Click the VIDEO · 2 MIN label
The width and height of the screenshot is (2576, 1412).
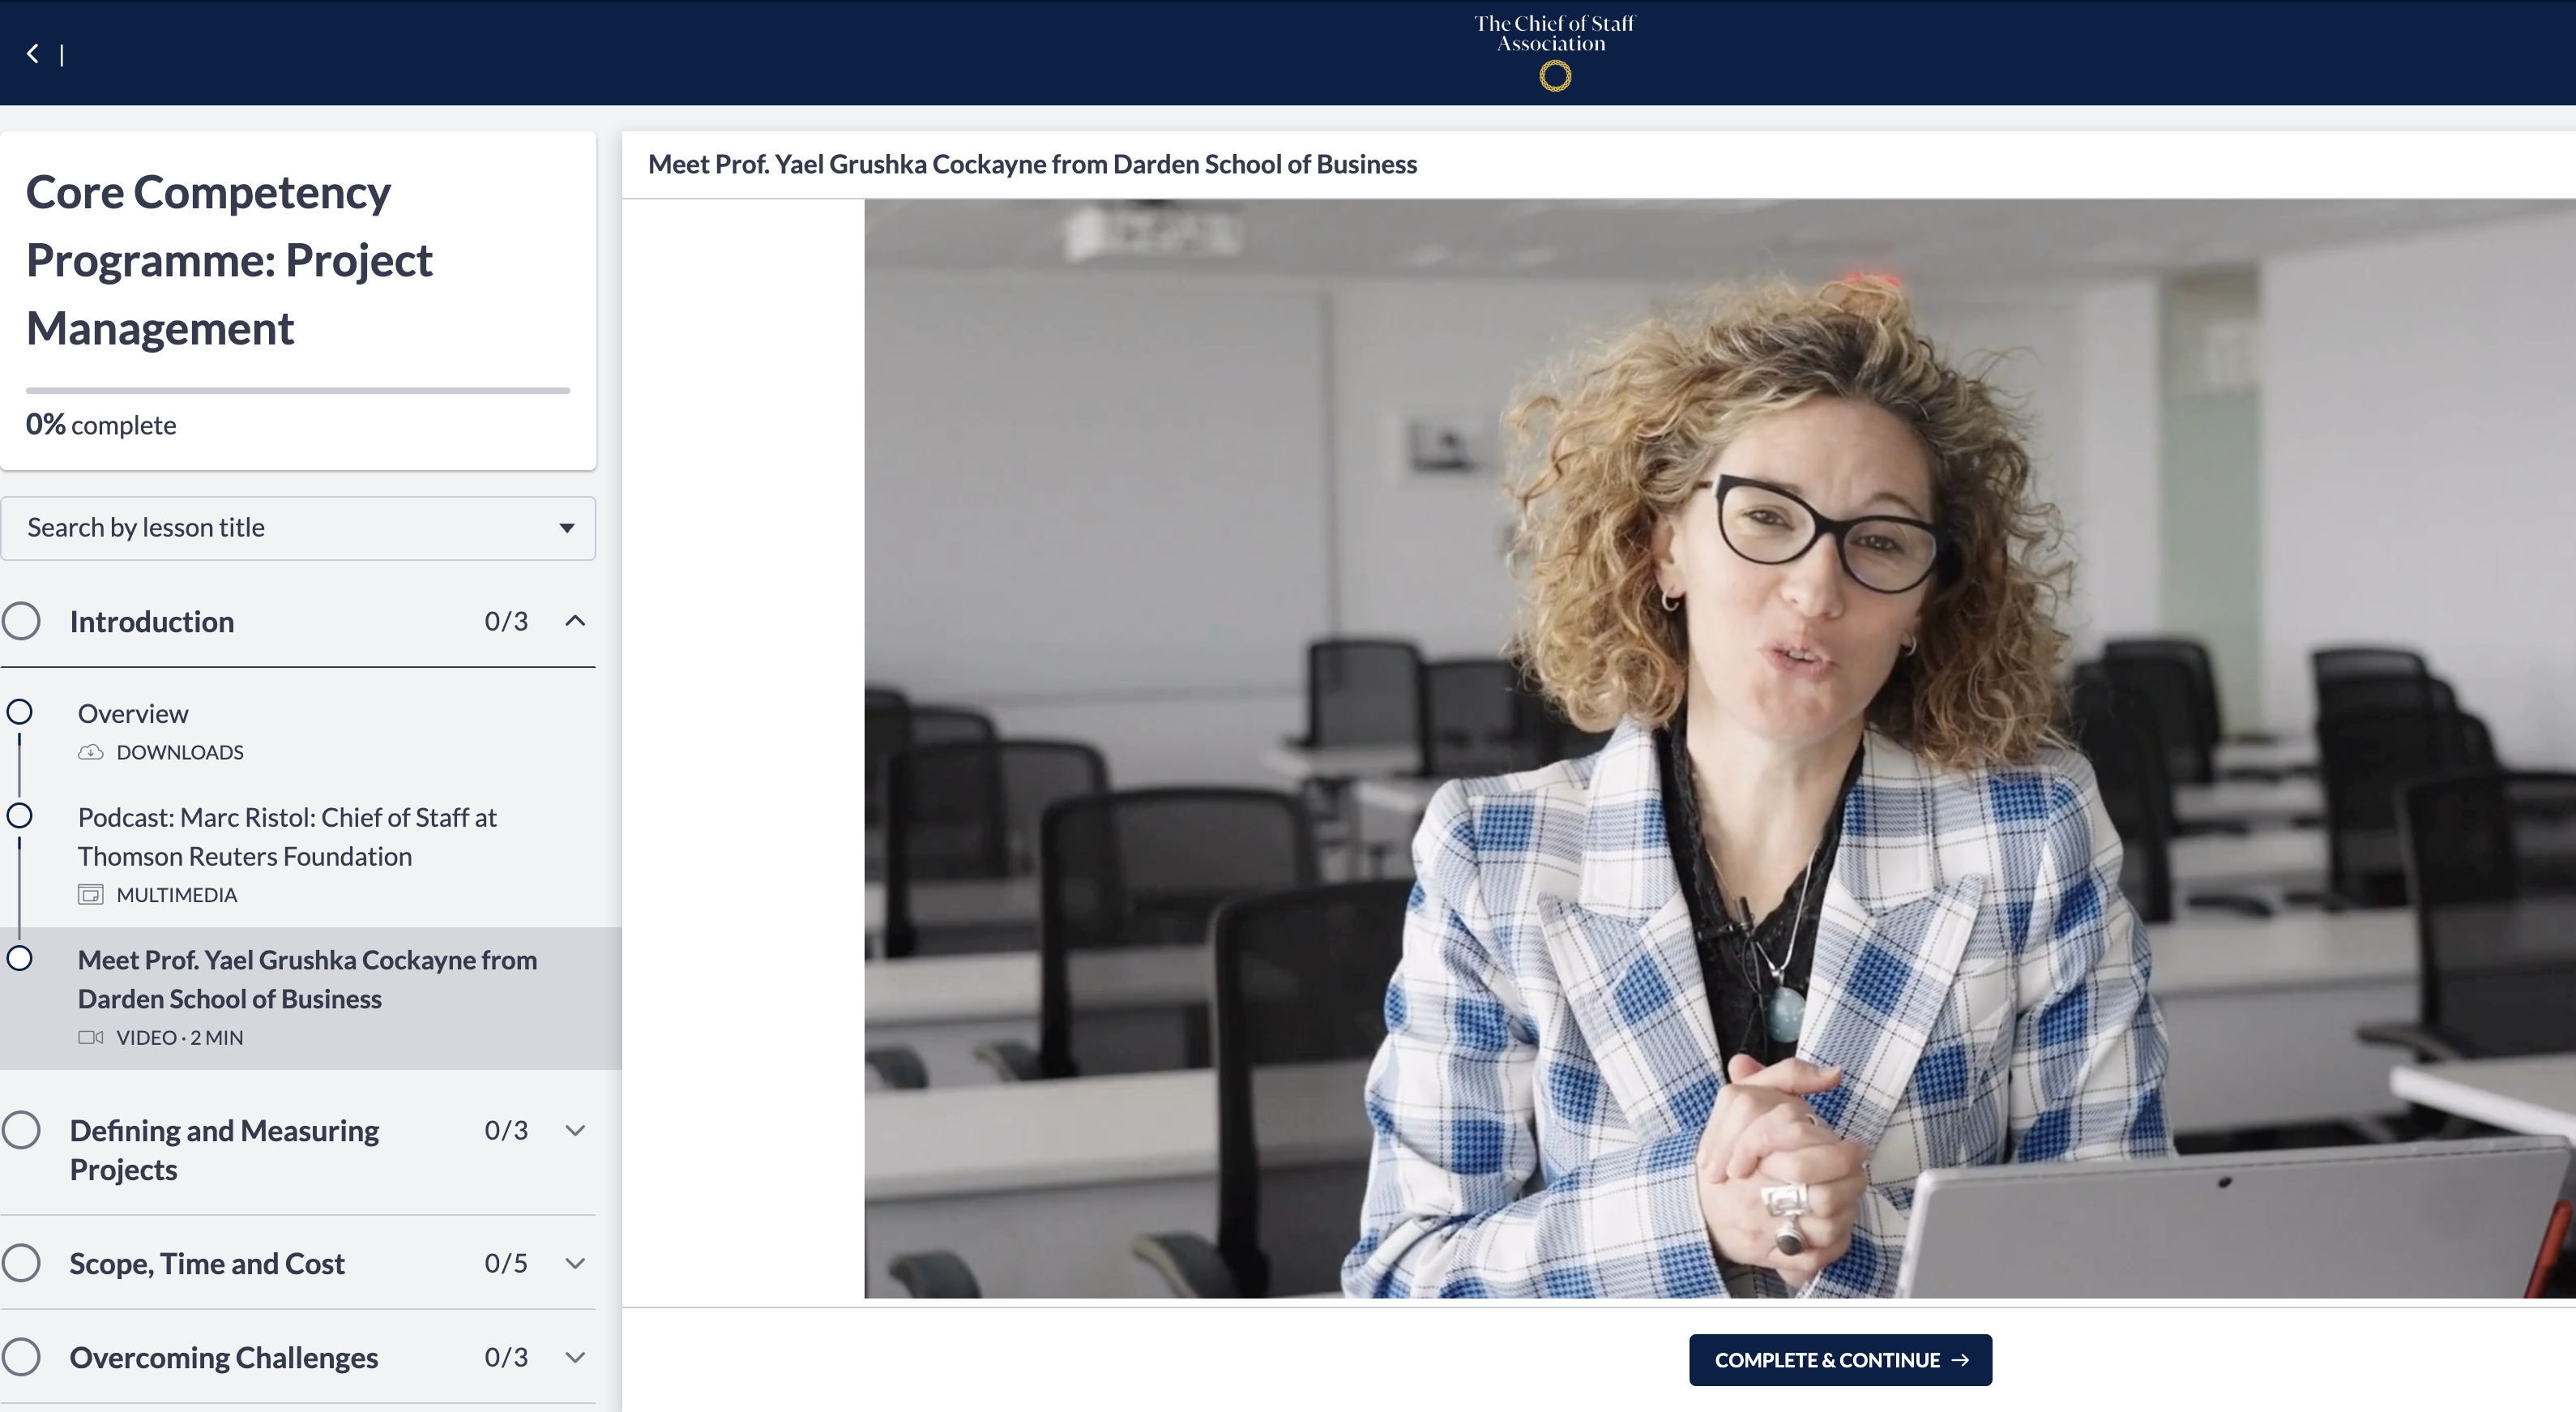tap(180, 1038)
